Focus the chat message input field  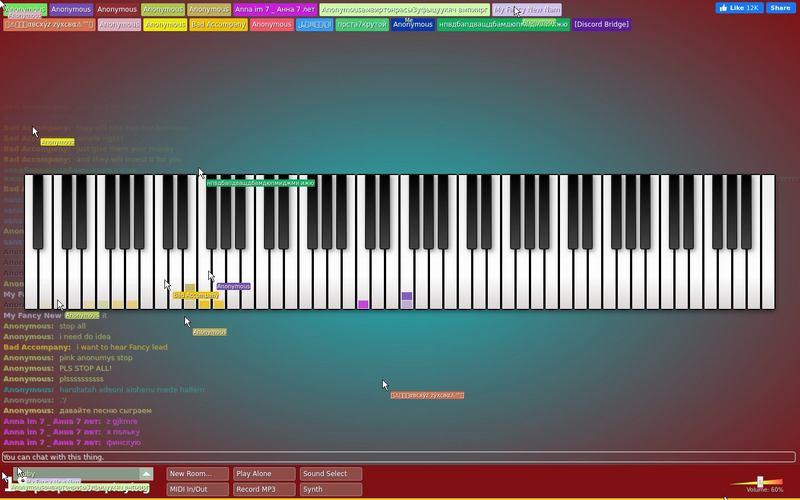pyautogui.click(x=399, y=457)
